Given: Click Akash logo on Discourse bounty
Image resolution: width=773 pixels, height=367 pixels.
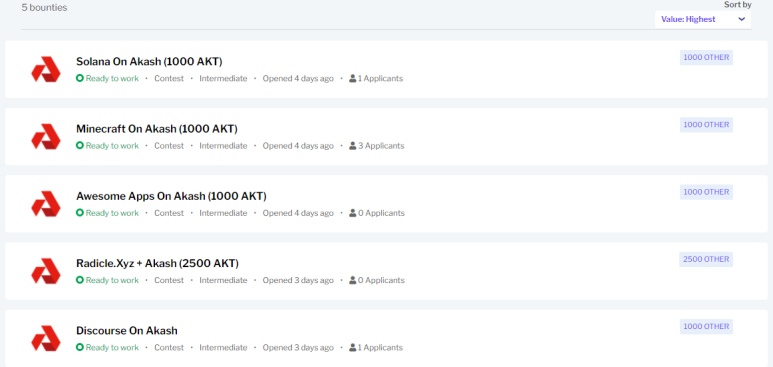Looking at the screenshot, I should [x=46, y=338].
